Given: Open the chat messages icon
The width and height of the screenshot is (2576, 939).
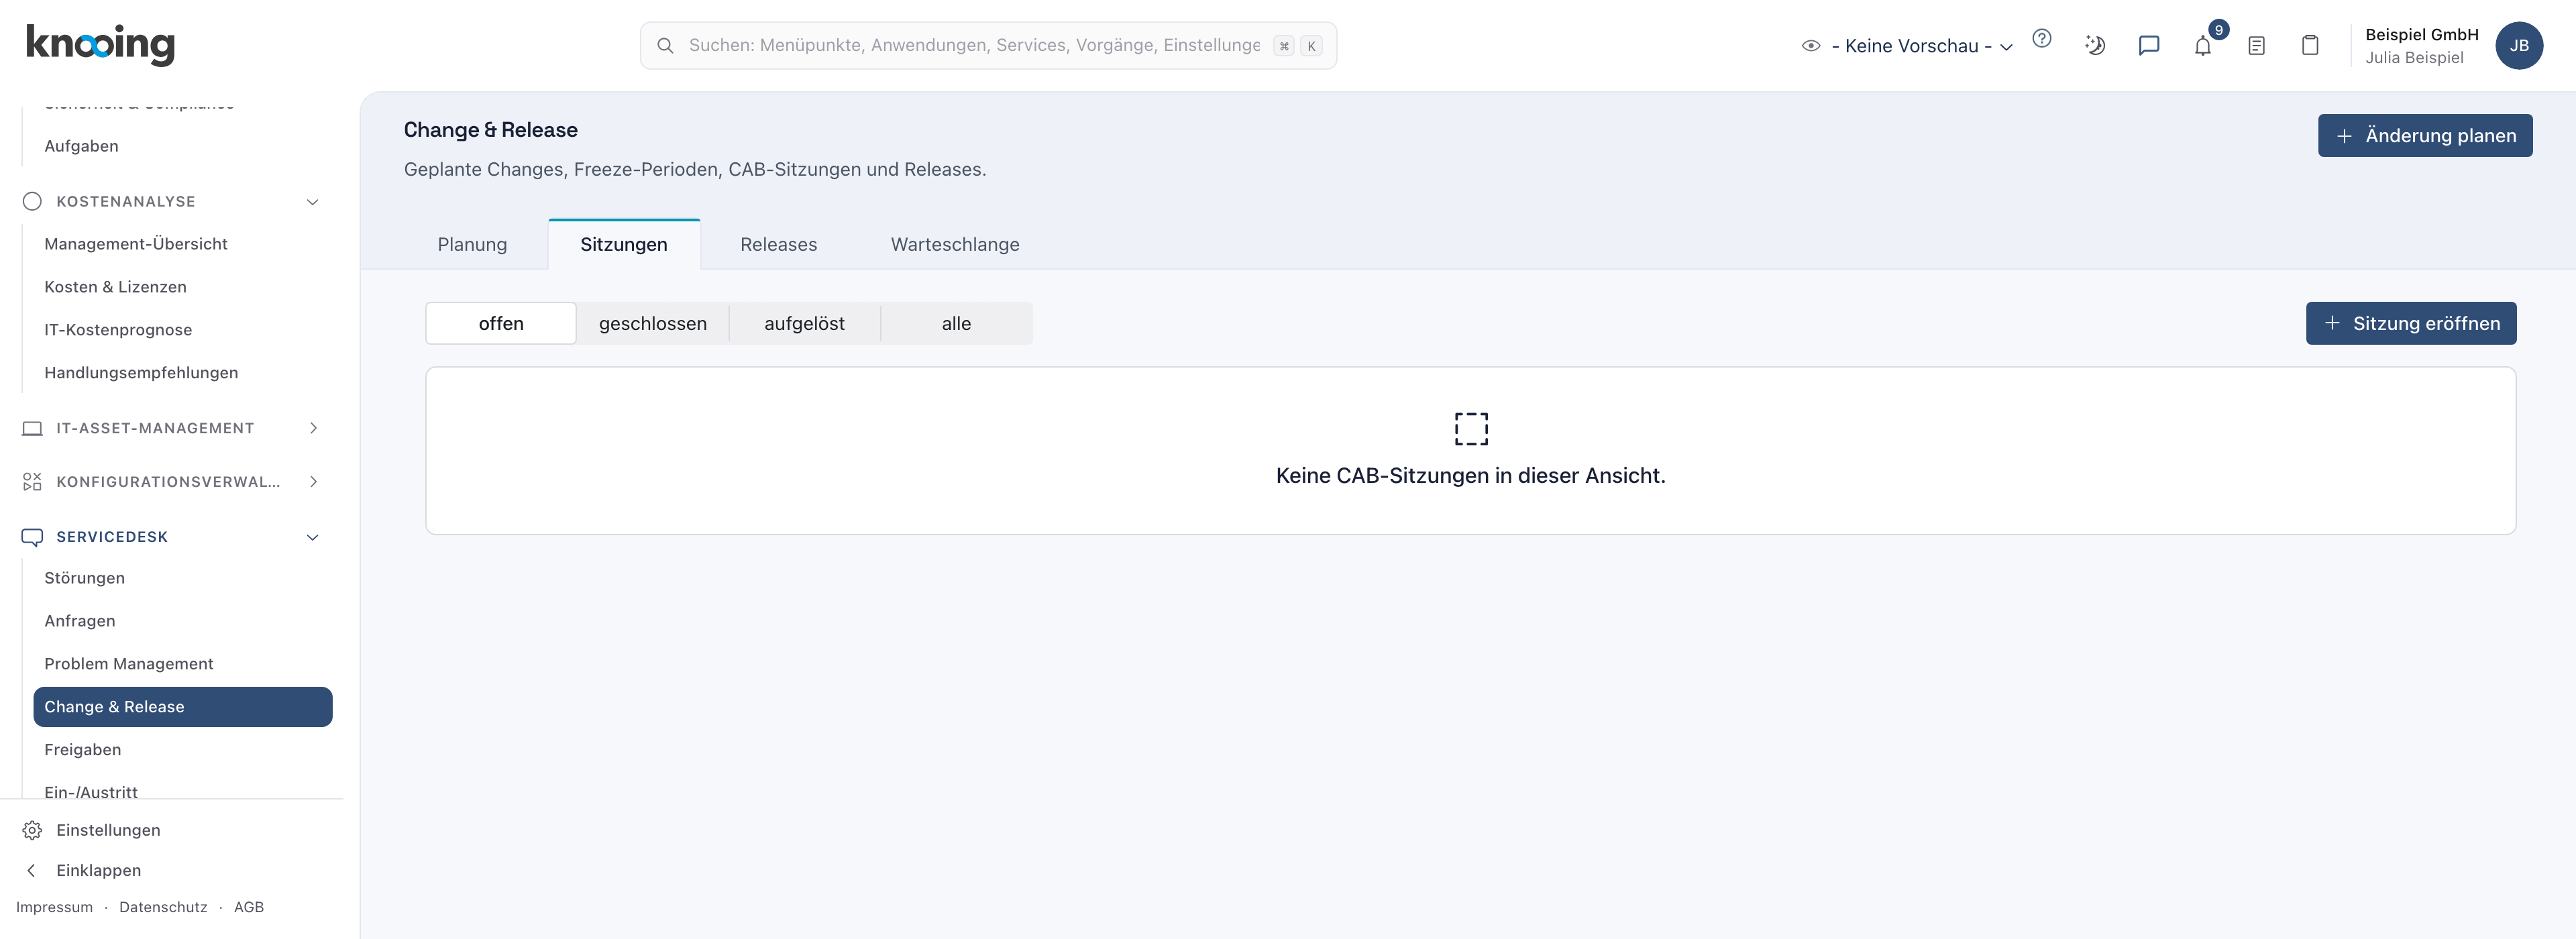Looking at the screenshot, I should tap(2148, 45).
